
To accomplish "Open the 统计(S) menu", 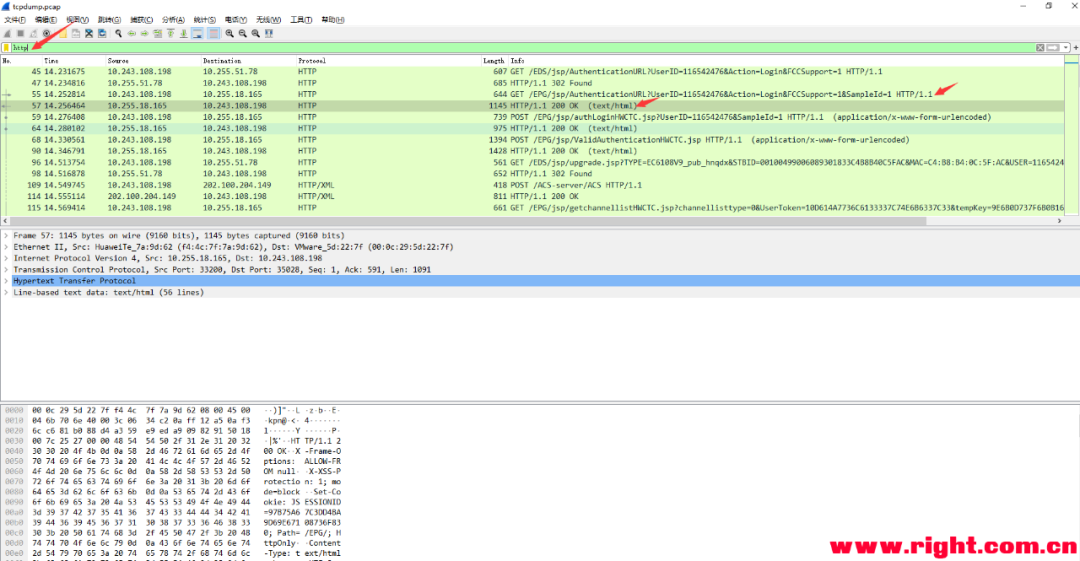I will point(205,20).
